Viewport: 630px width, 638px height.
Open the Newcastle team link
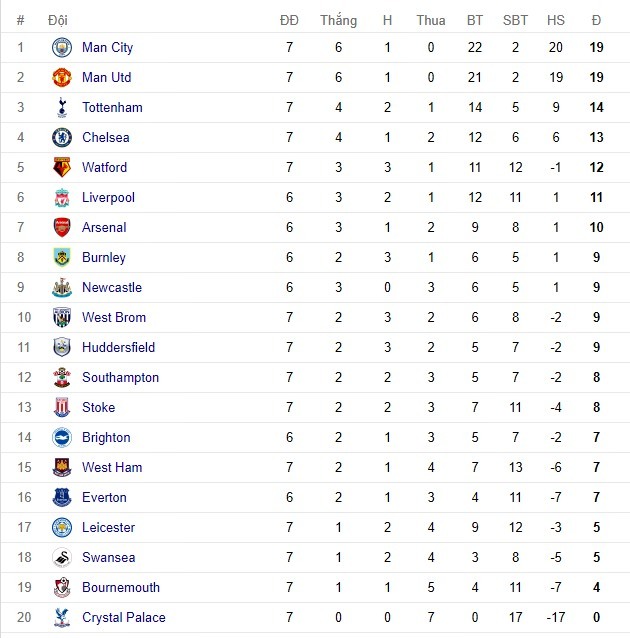click(x=112, y=287)
